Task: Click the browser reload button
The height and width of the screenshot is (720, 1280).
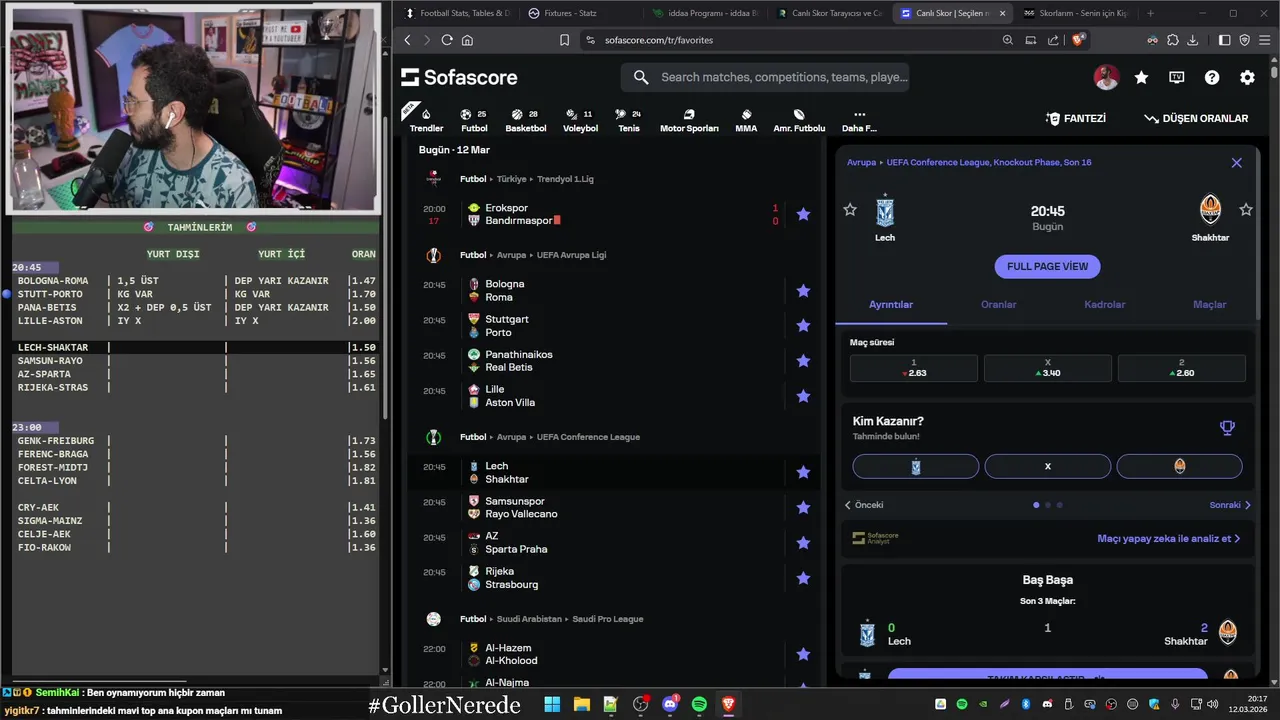Action: pyautogui.click(x=447, y=40)
